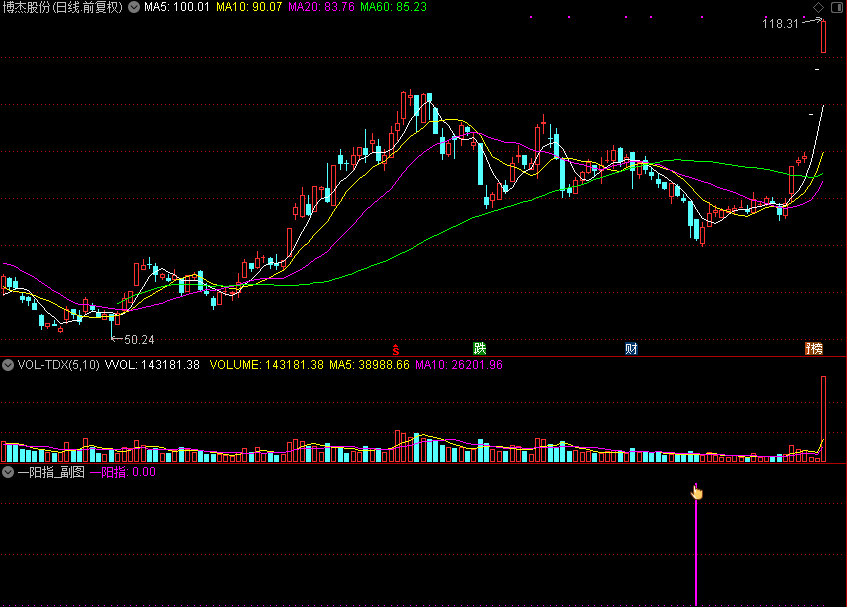Click the 博杰股份(日线.前复权) chart title
The image size is (847, 607).
point(63,7)
